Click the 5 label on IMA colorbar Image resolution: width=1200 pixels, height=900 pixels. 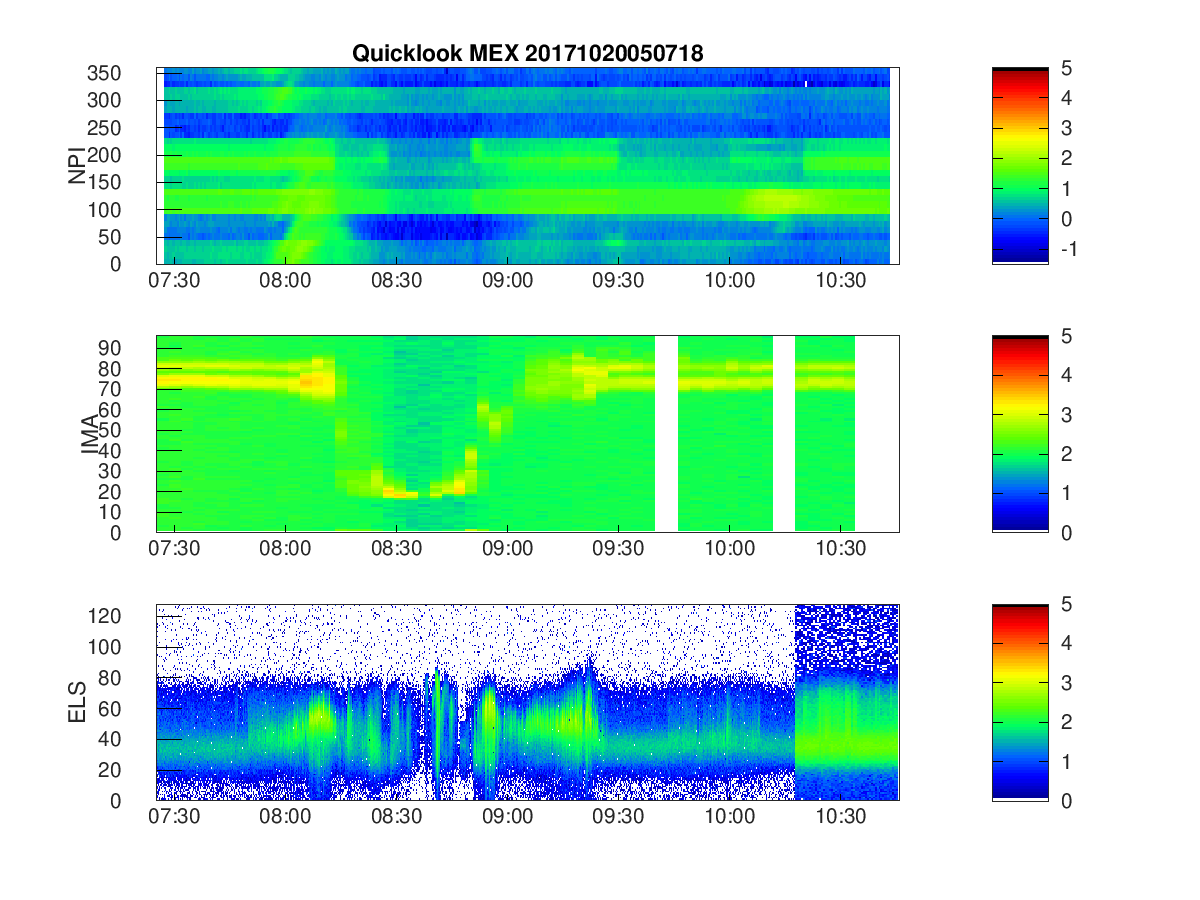click(1068, 337)
